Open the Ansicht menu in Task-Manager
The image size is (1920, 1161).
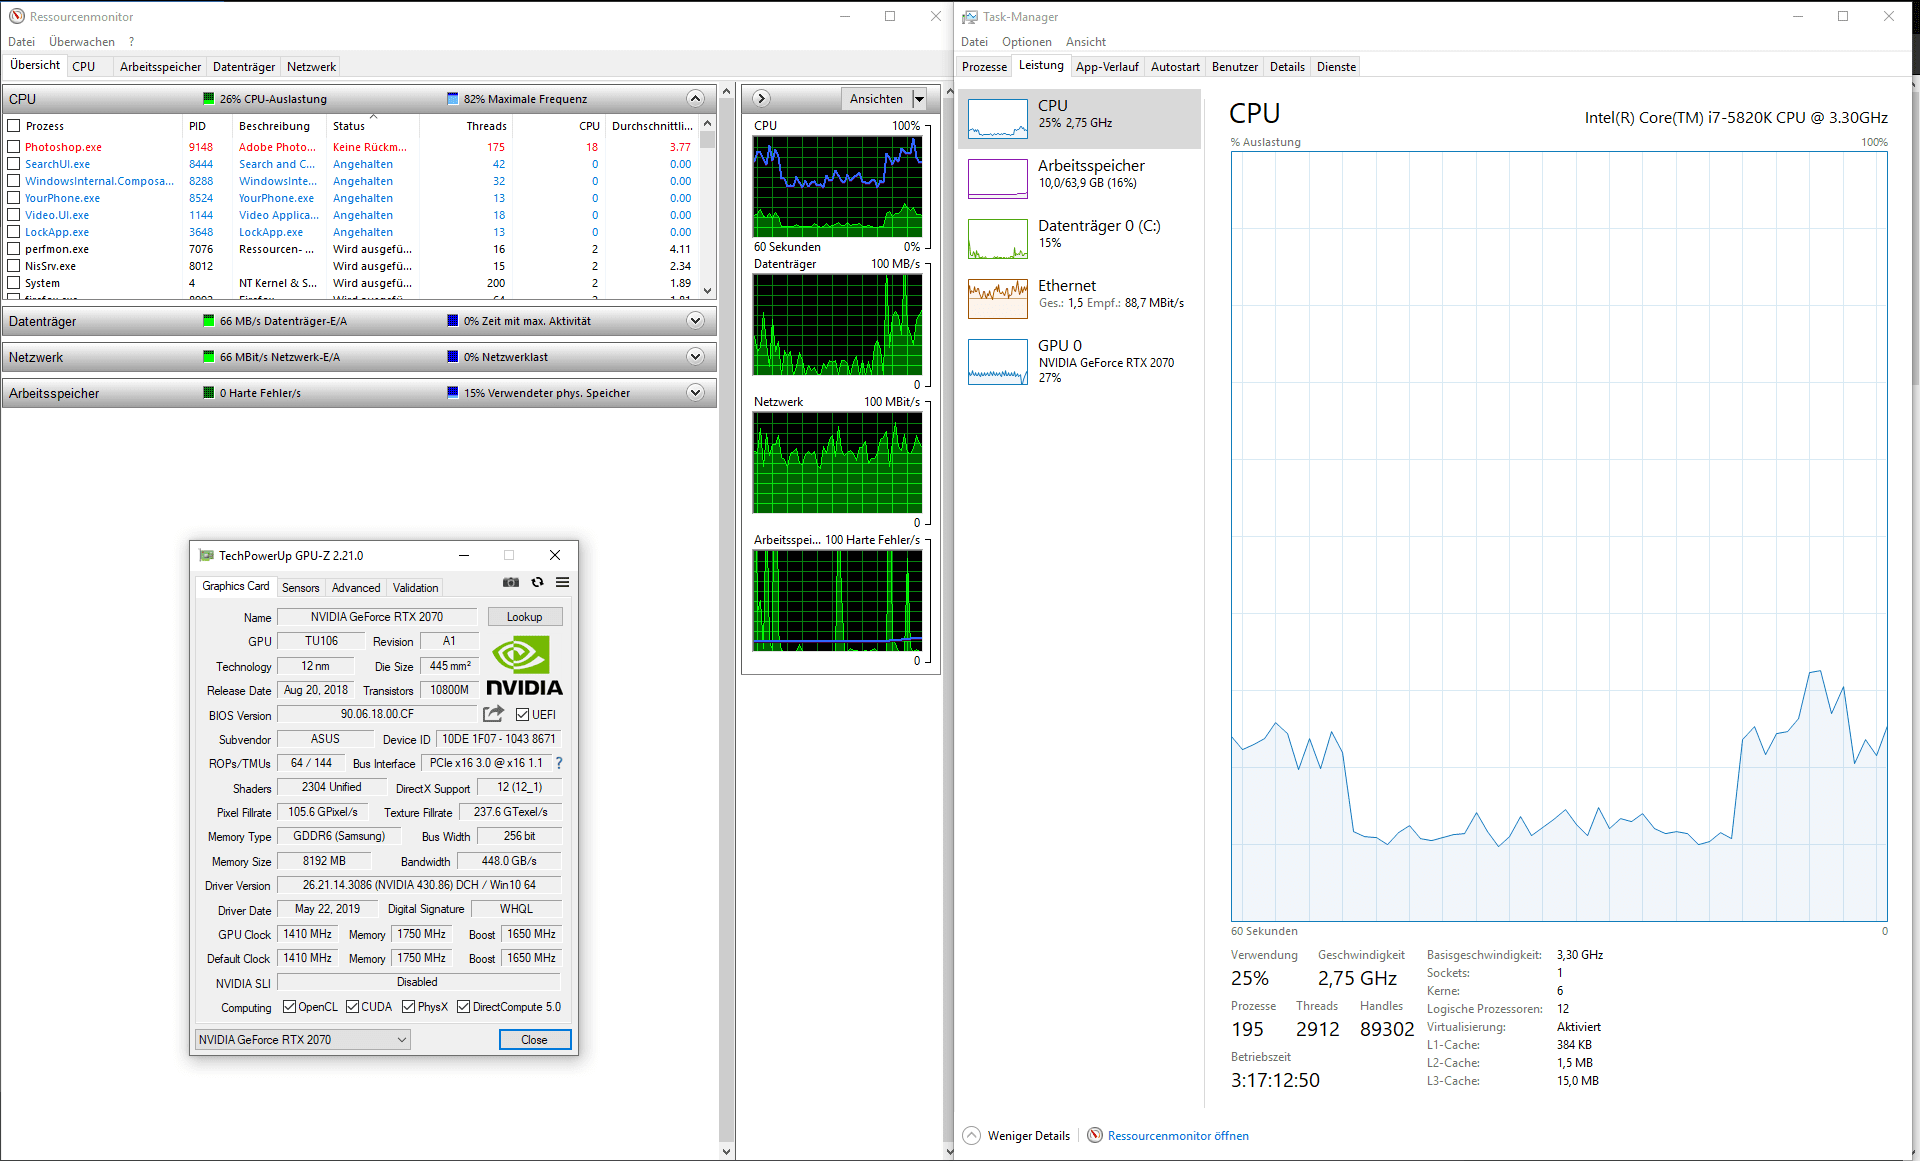(1086, 42)
